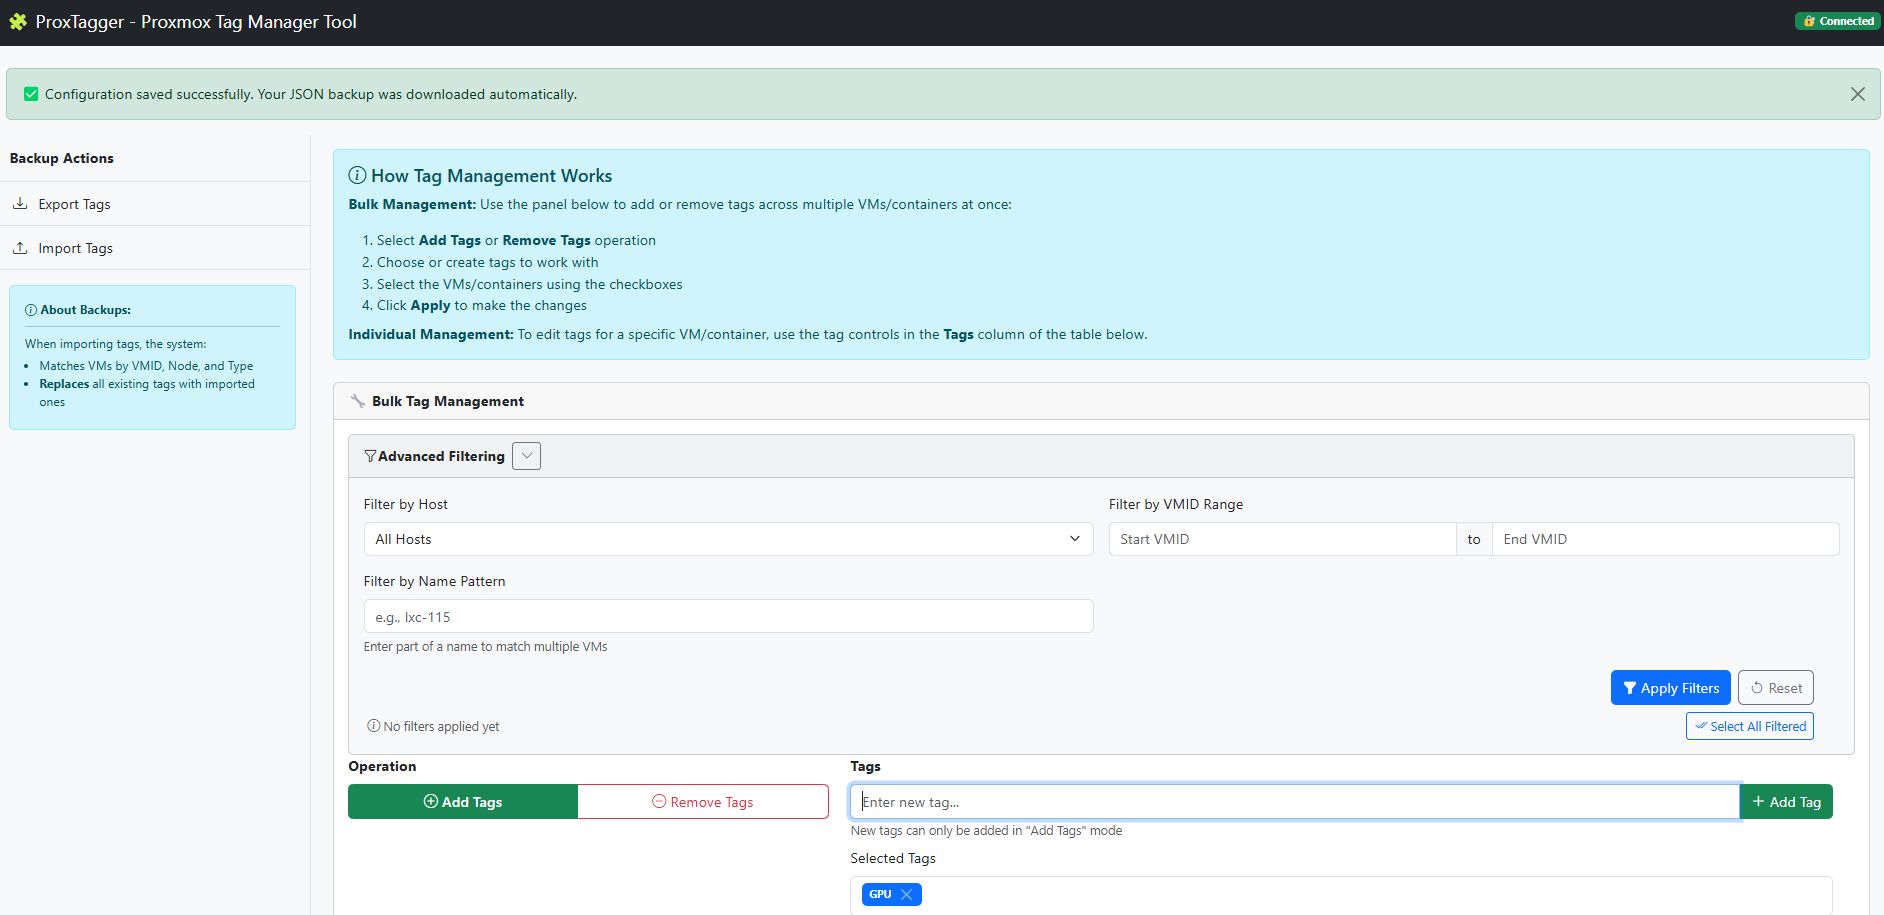The height and width of the screenshot is (915, 1884).
Task: Remove the GPU tag from Selected Tags
Action: click(x=906, y=894)
